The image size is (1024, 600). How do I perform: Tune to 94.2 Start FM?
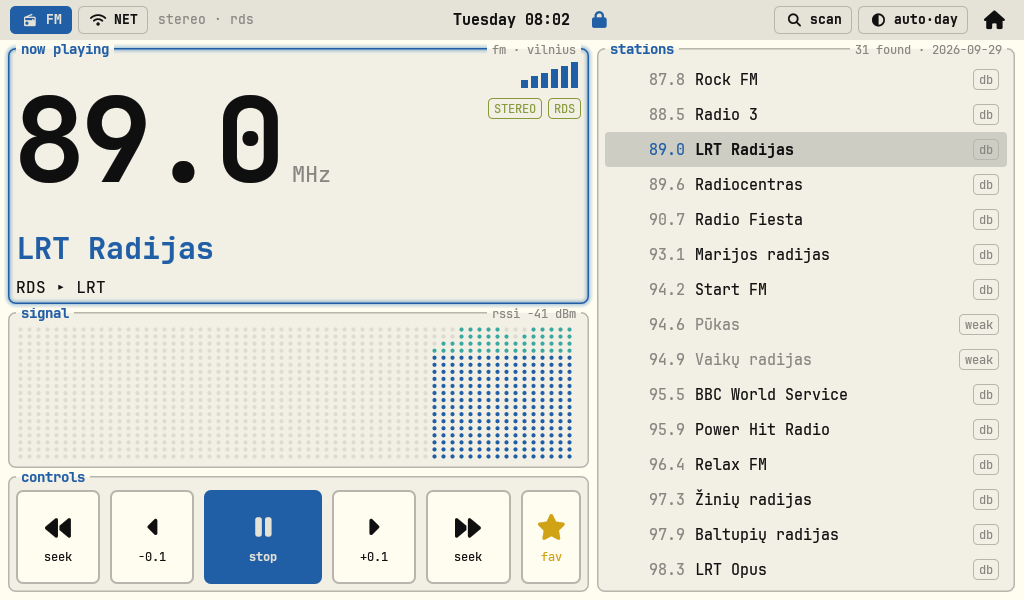click(806, 290)
